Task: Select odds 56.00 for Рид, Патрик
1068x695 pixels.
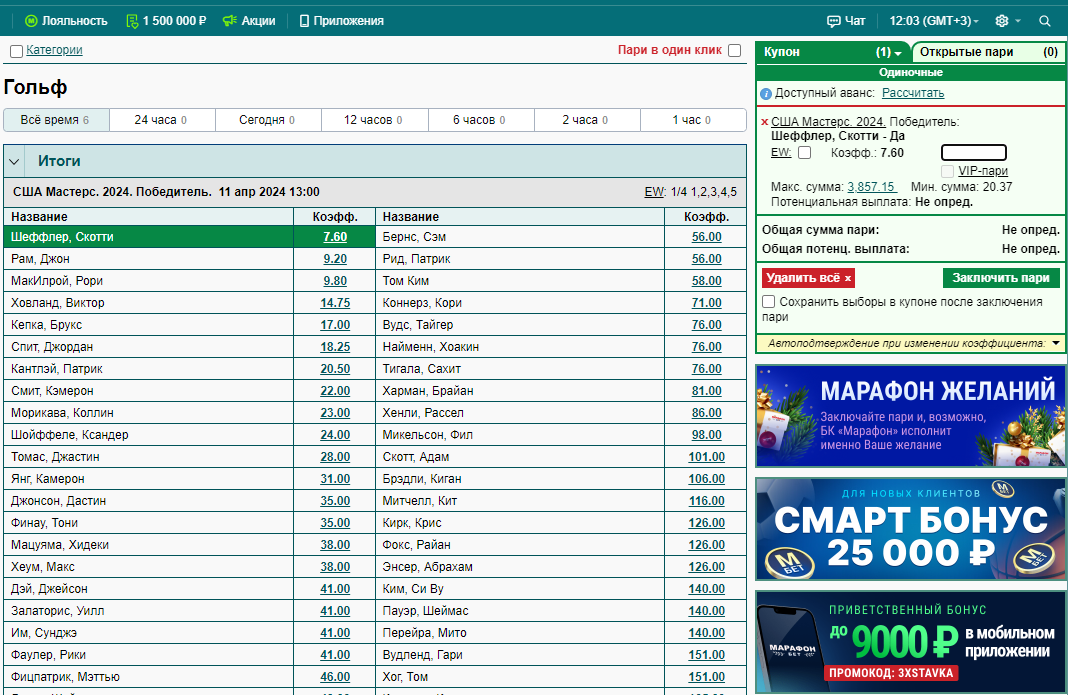Action: click(x=706, y=259)
